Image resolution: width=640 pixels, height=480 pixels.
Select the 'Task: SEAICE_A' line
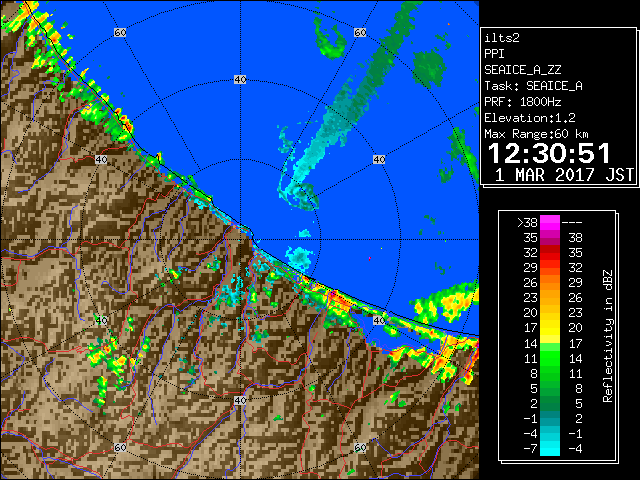tap(533, 86)
